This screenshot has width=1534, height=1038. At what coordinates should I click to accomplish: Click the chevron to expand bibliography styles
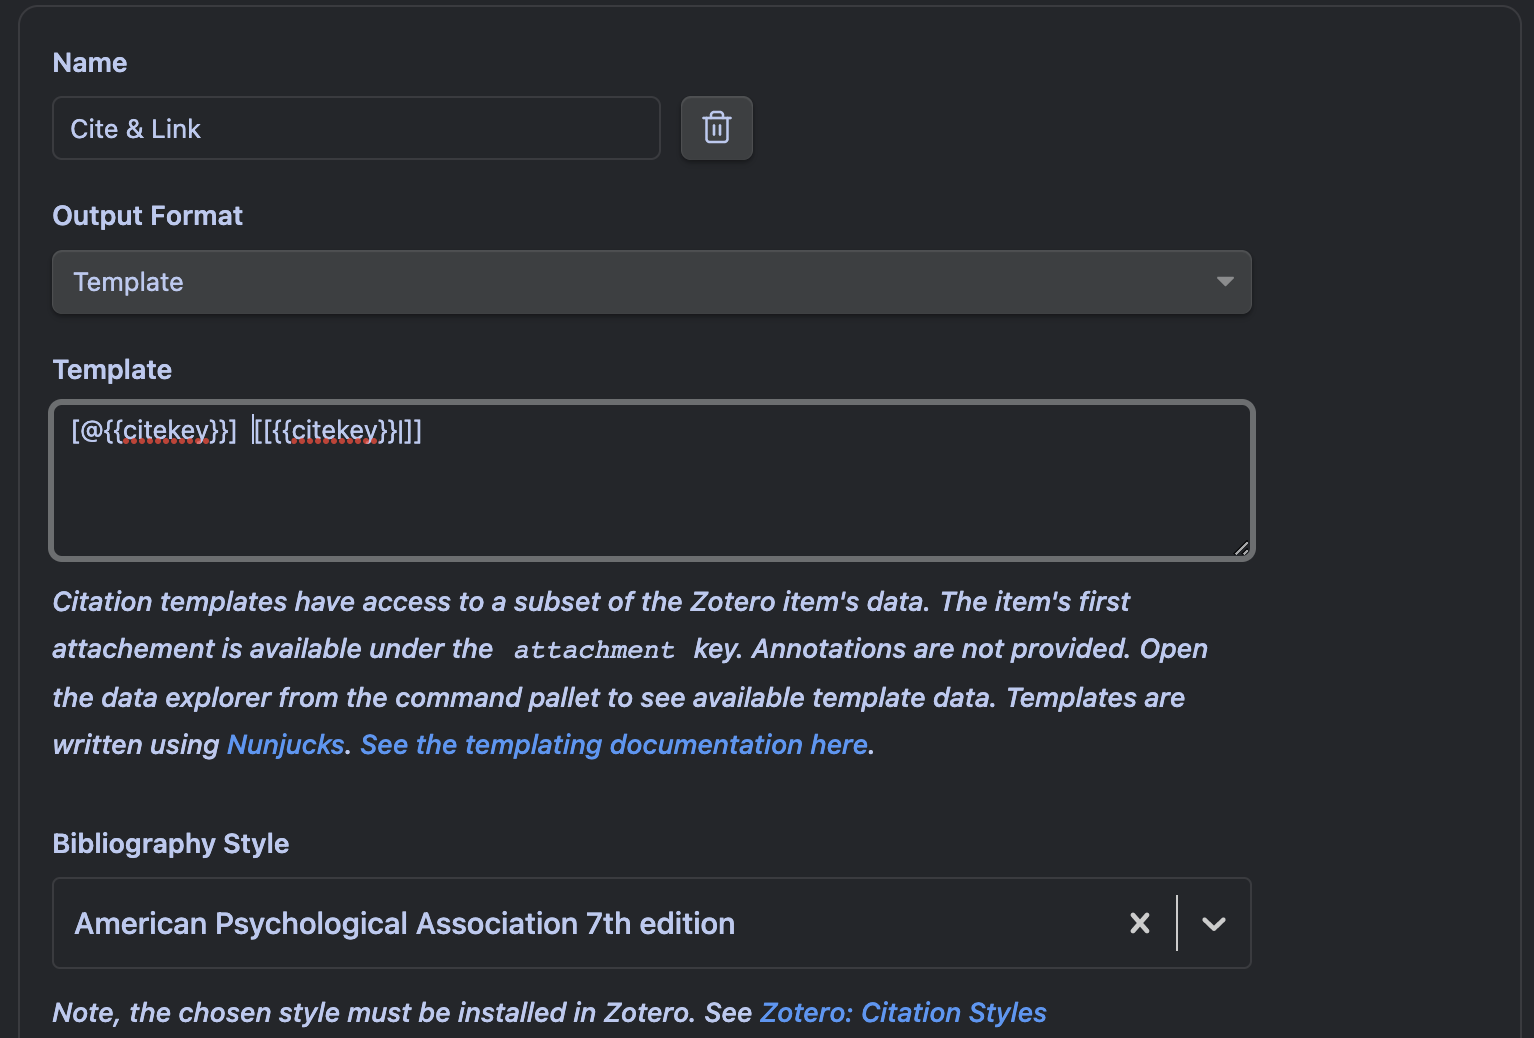pyautogui.click(x=1214, y=923)
